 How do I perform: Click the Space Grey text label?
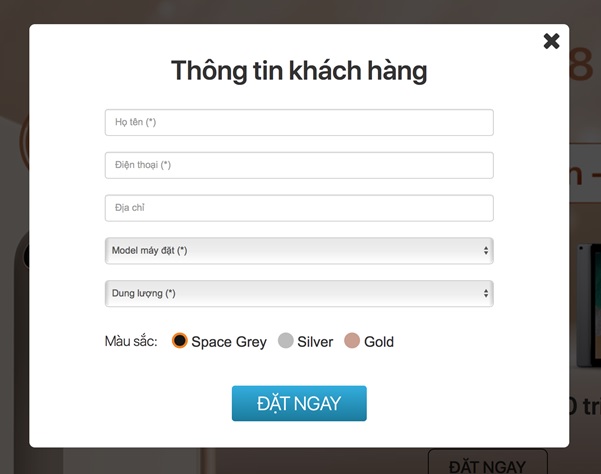tap(229, 341)
